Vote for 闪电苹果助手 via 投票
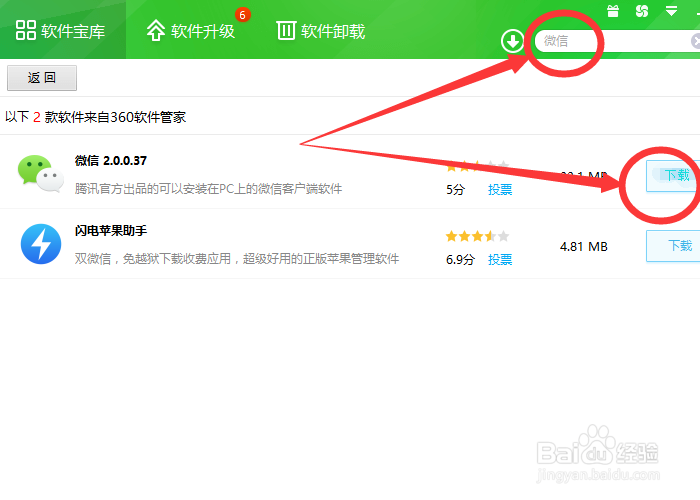Screen dimensions: 700x500 coord(500,259)
